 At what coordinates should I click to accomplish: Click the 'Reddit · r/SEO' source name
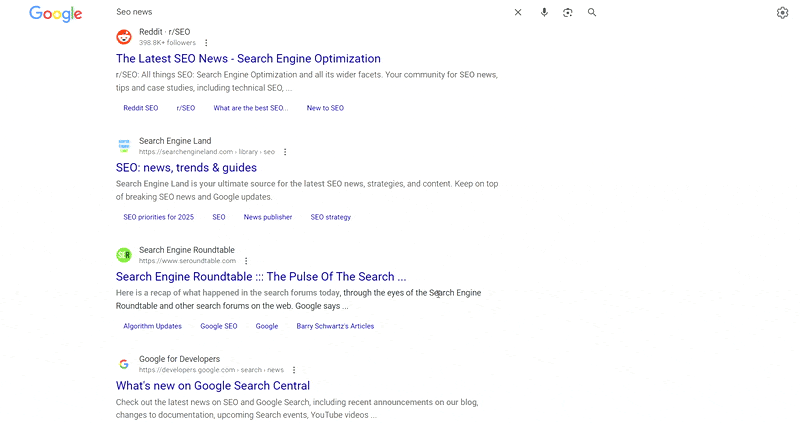(x=165, y=32)
